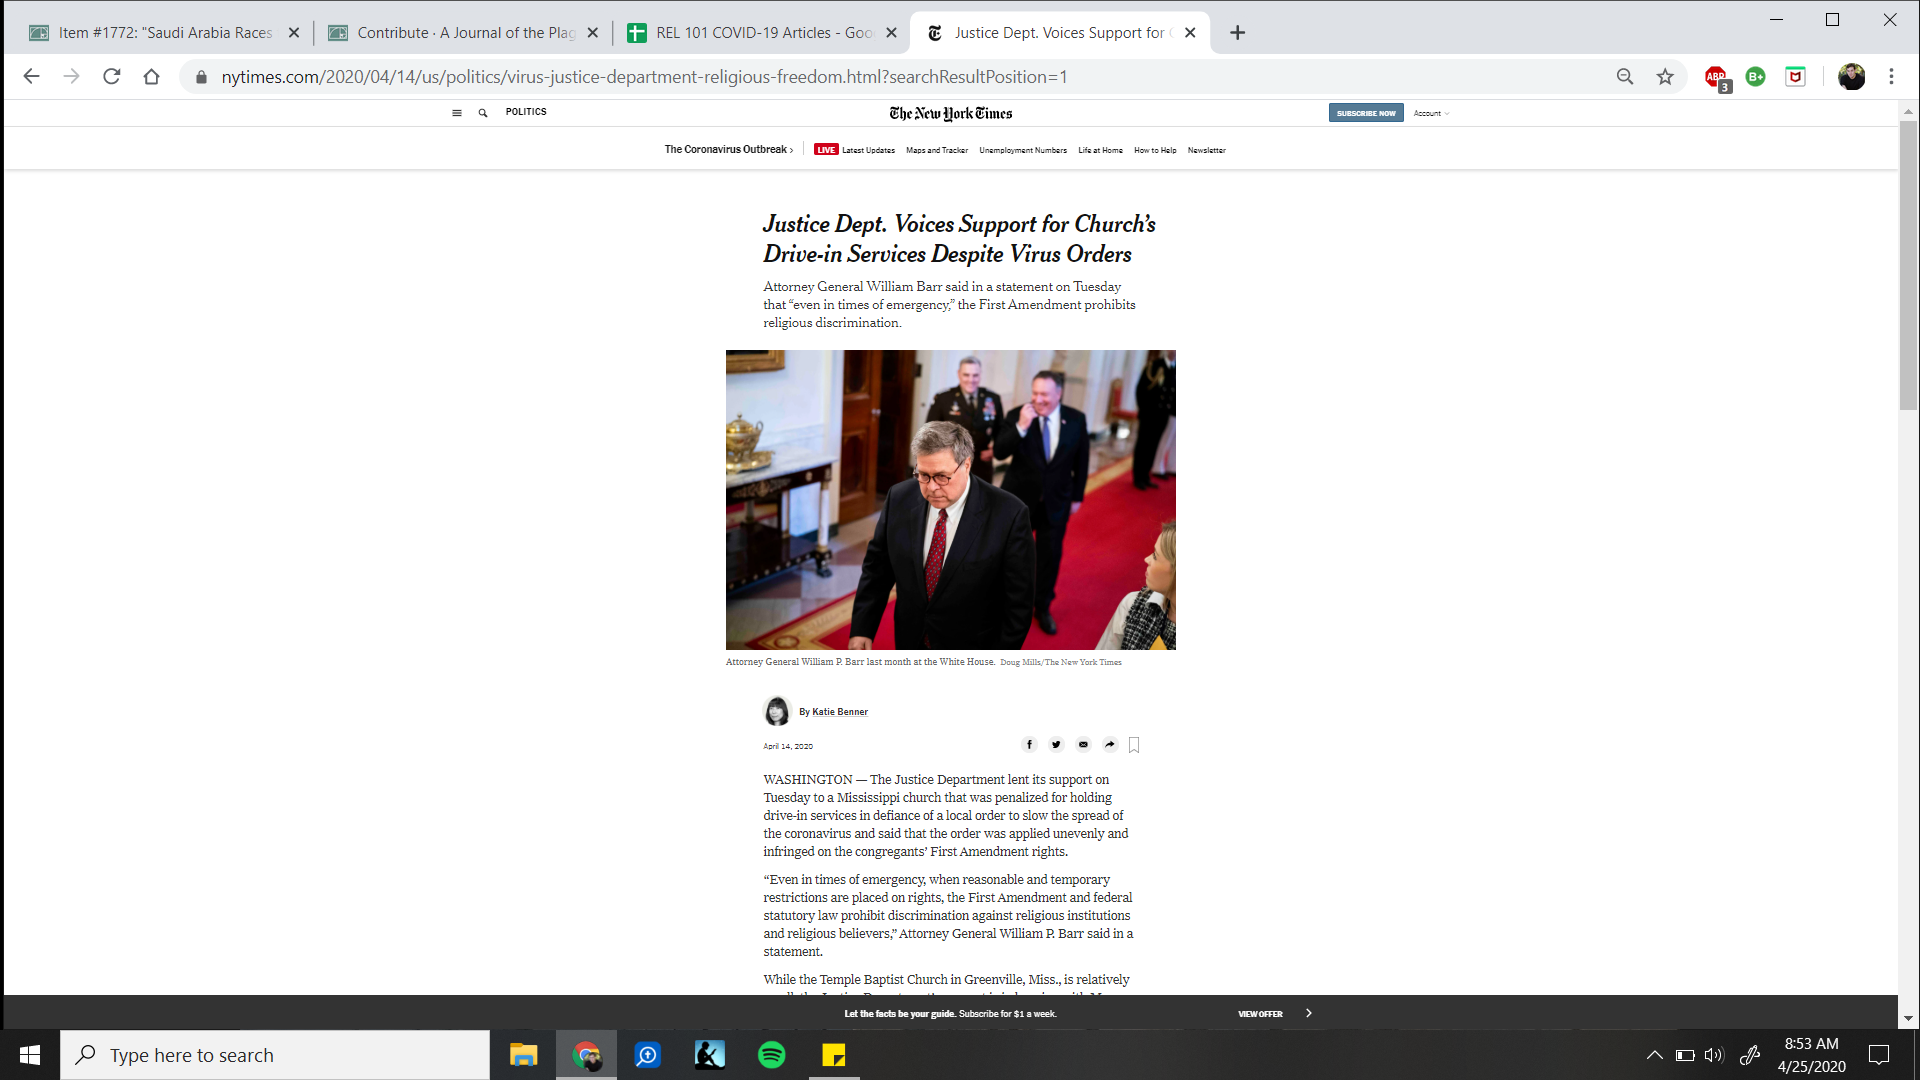Viewport: 1920px width, 1080px height.
Task: Share the article on Facebook
Action: [x=1029, y=744]
